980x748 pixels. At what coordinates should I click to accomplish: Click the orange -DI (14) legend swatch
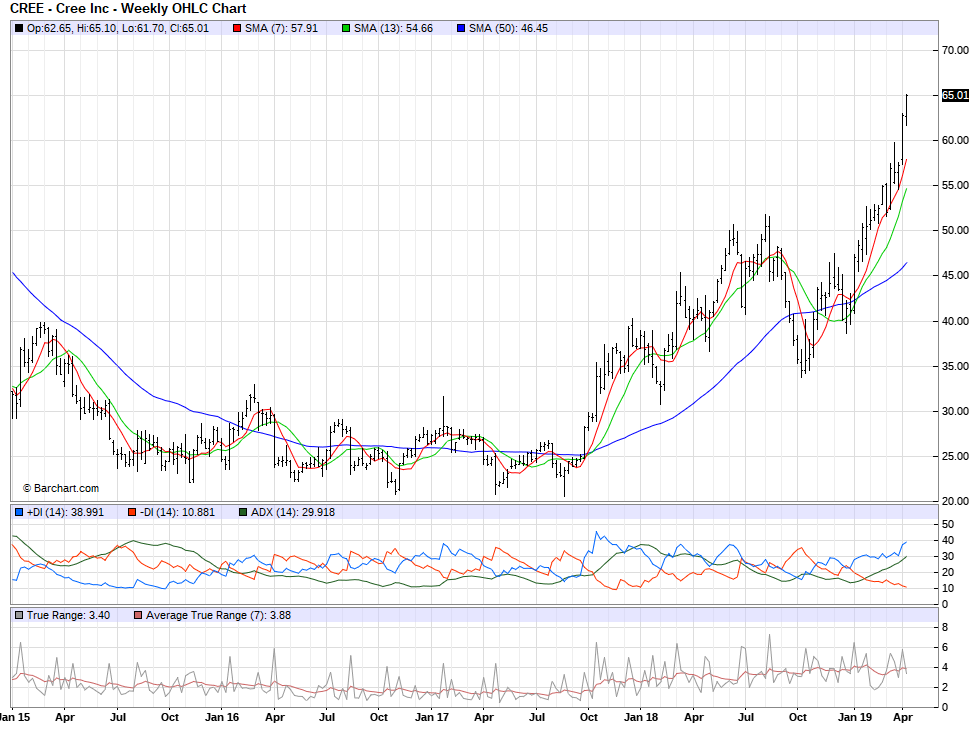[132, 512]
